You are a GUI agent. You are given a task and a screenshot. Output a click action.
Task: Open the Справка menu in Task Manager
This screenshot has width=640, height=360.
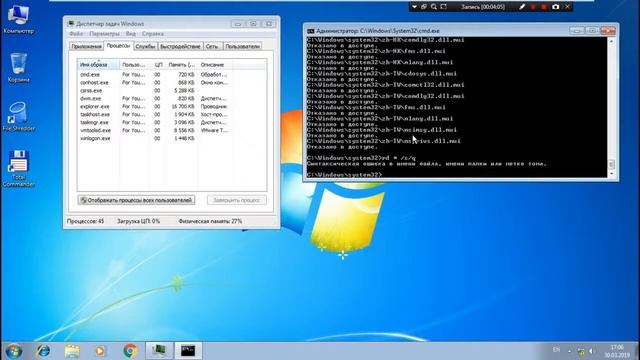tap(153, 34)
